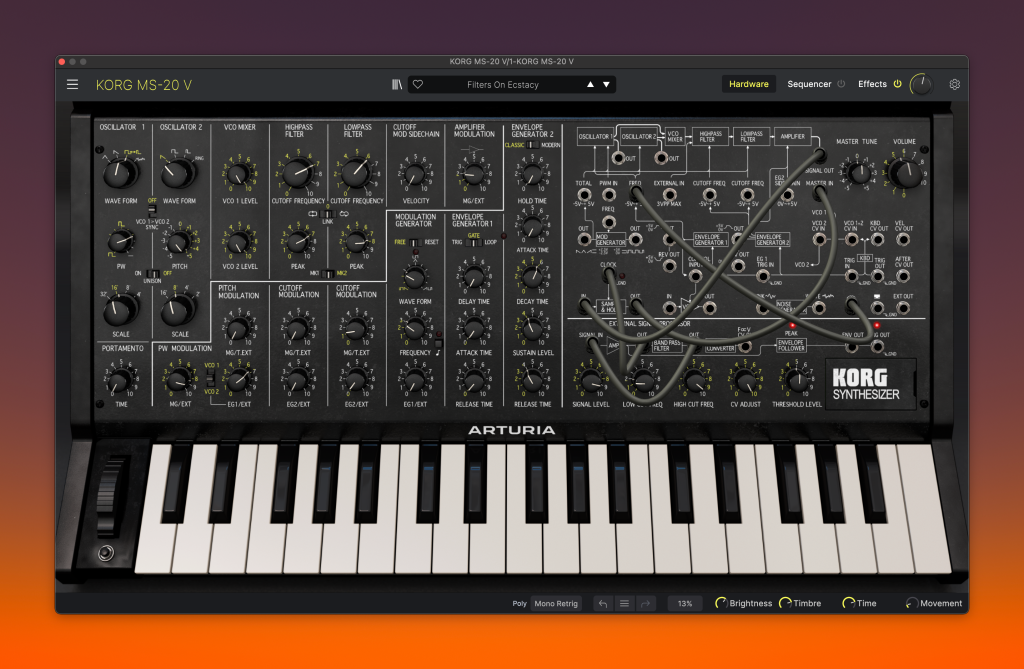Screen dimensions: 1024x669
Task: Open the preset library browser icon
Action: [x=396, y=85]
